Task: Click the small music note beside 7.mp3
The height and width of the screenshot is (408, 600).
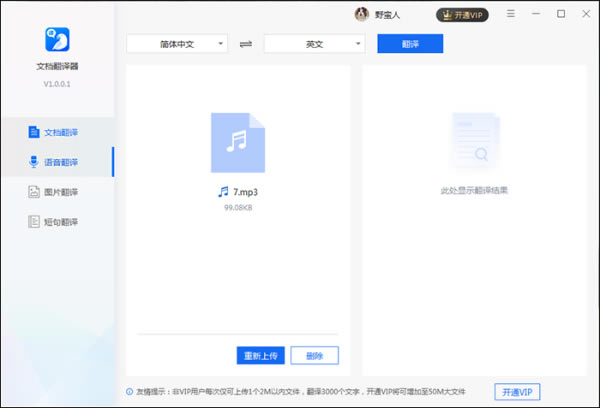Action: pos(223,191)
